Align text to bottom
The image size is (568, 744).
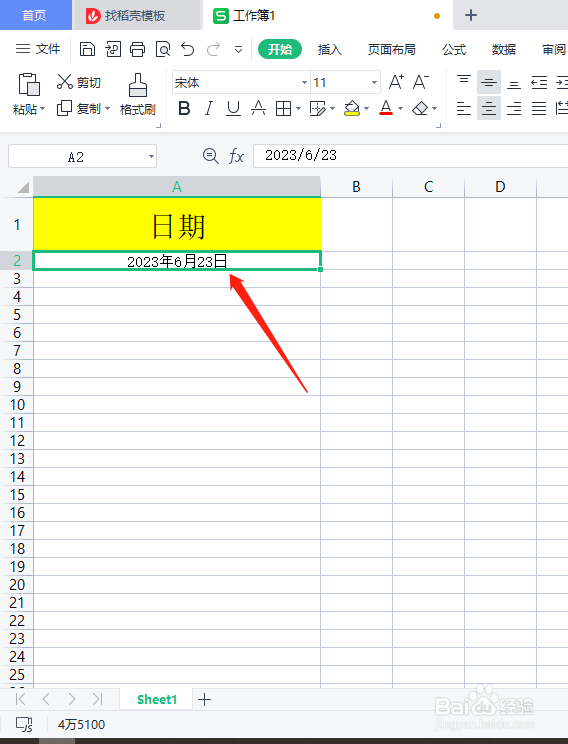tap(514, 83)
